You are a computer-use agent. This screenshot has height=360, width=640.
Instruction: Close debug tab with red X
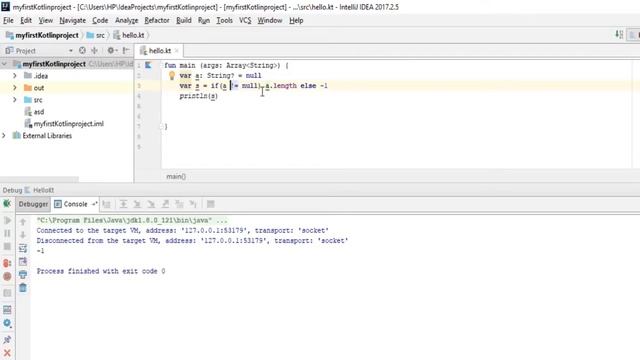coord(7,353)
